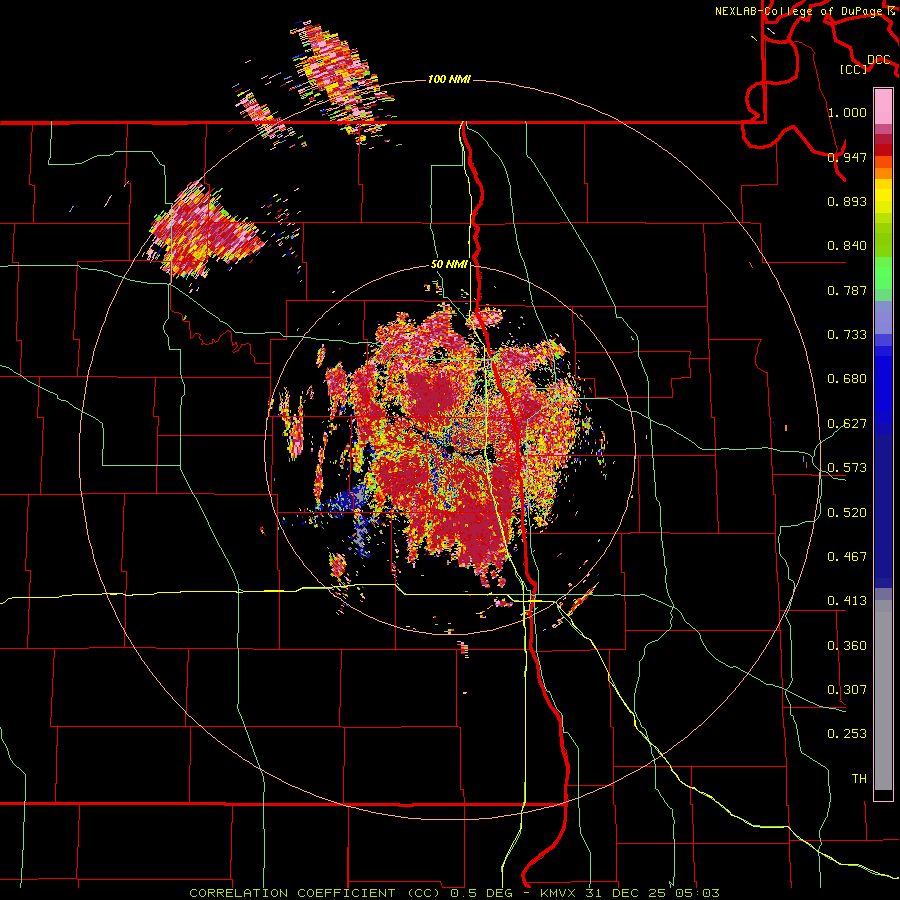Click the "100 NMI" range ring label
The image size is (900, 900).
[x=449, y=79]
